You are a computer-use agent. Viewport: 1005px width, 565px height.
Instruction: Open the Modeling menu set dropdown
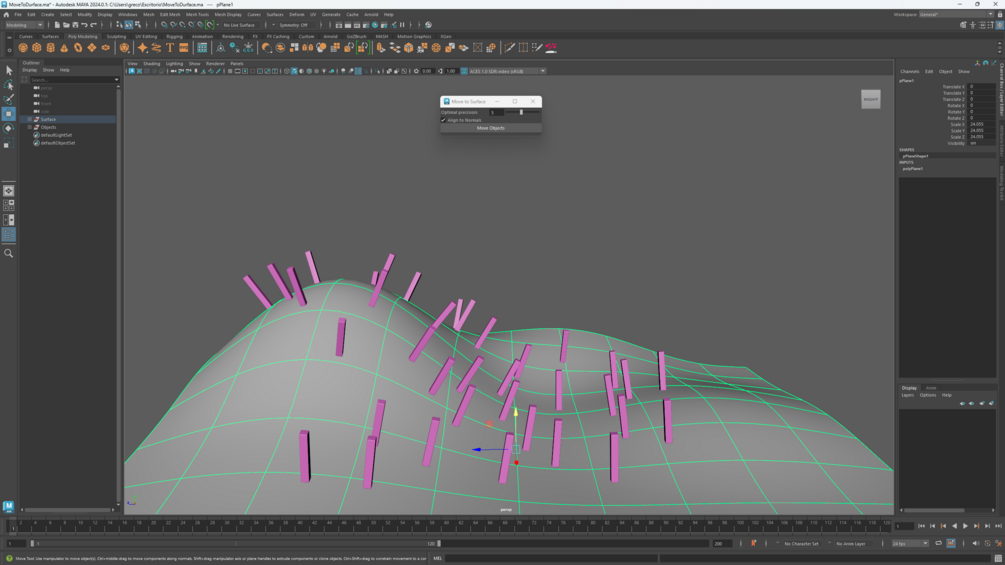click(24, 25)
